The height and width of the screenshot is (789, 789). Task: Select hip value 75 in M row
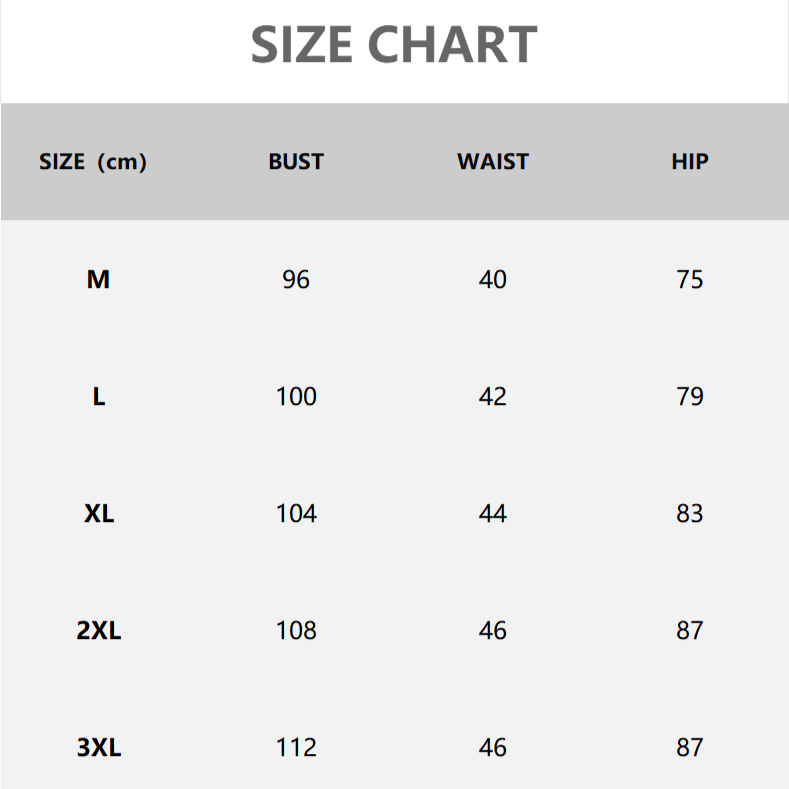690,280
